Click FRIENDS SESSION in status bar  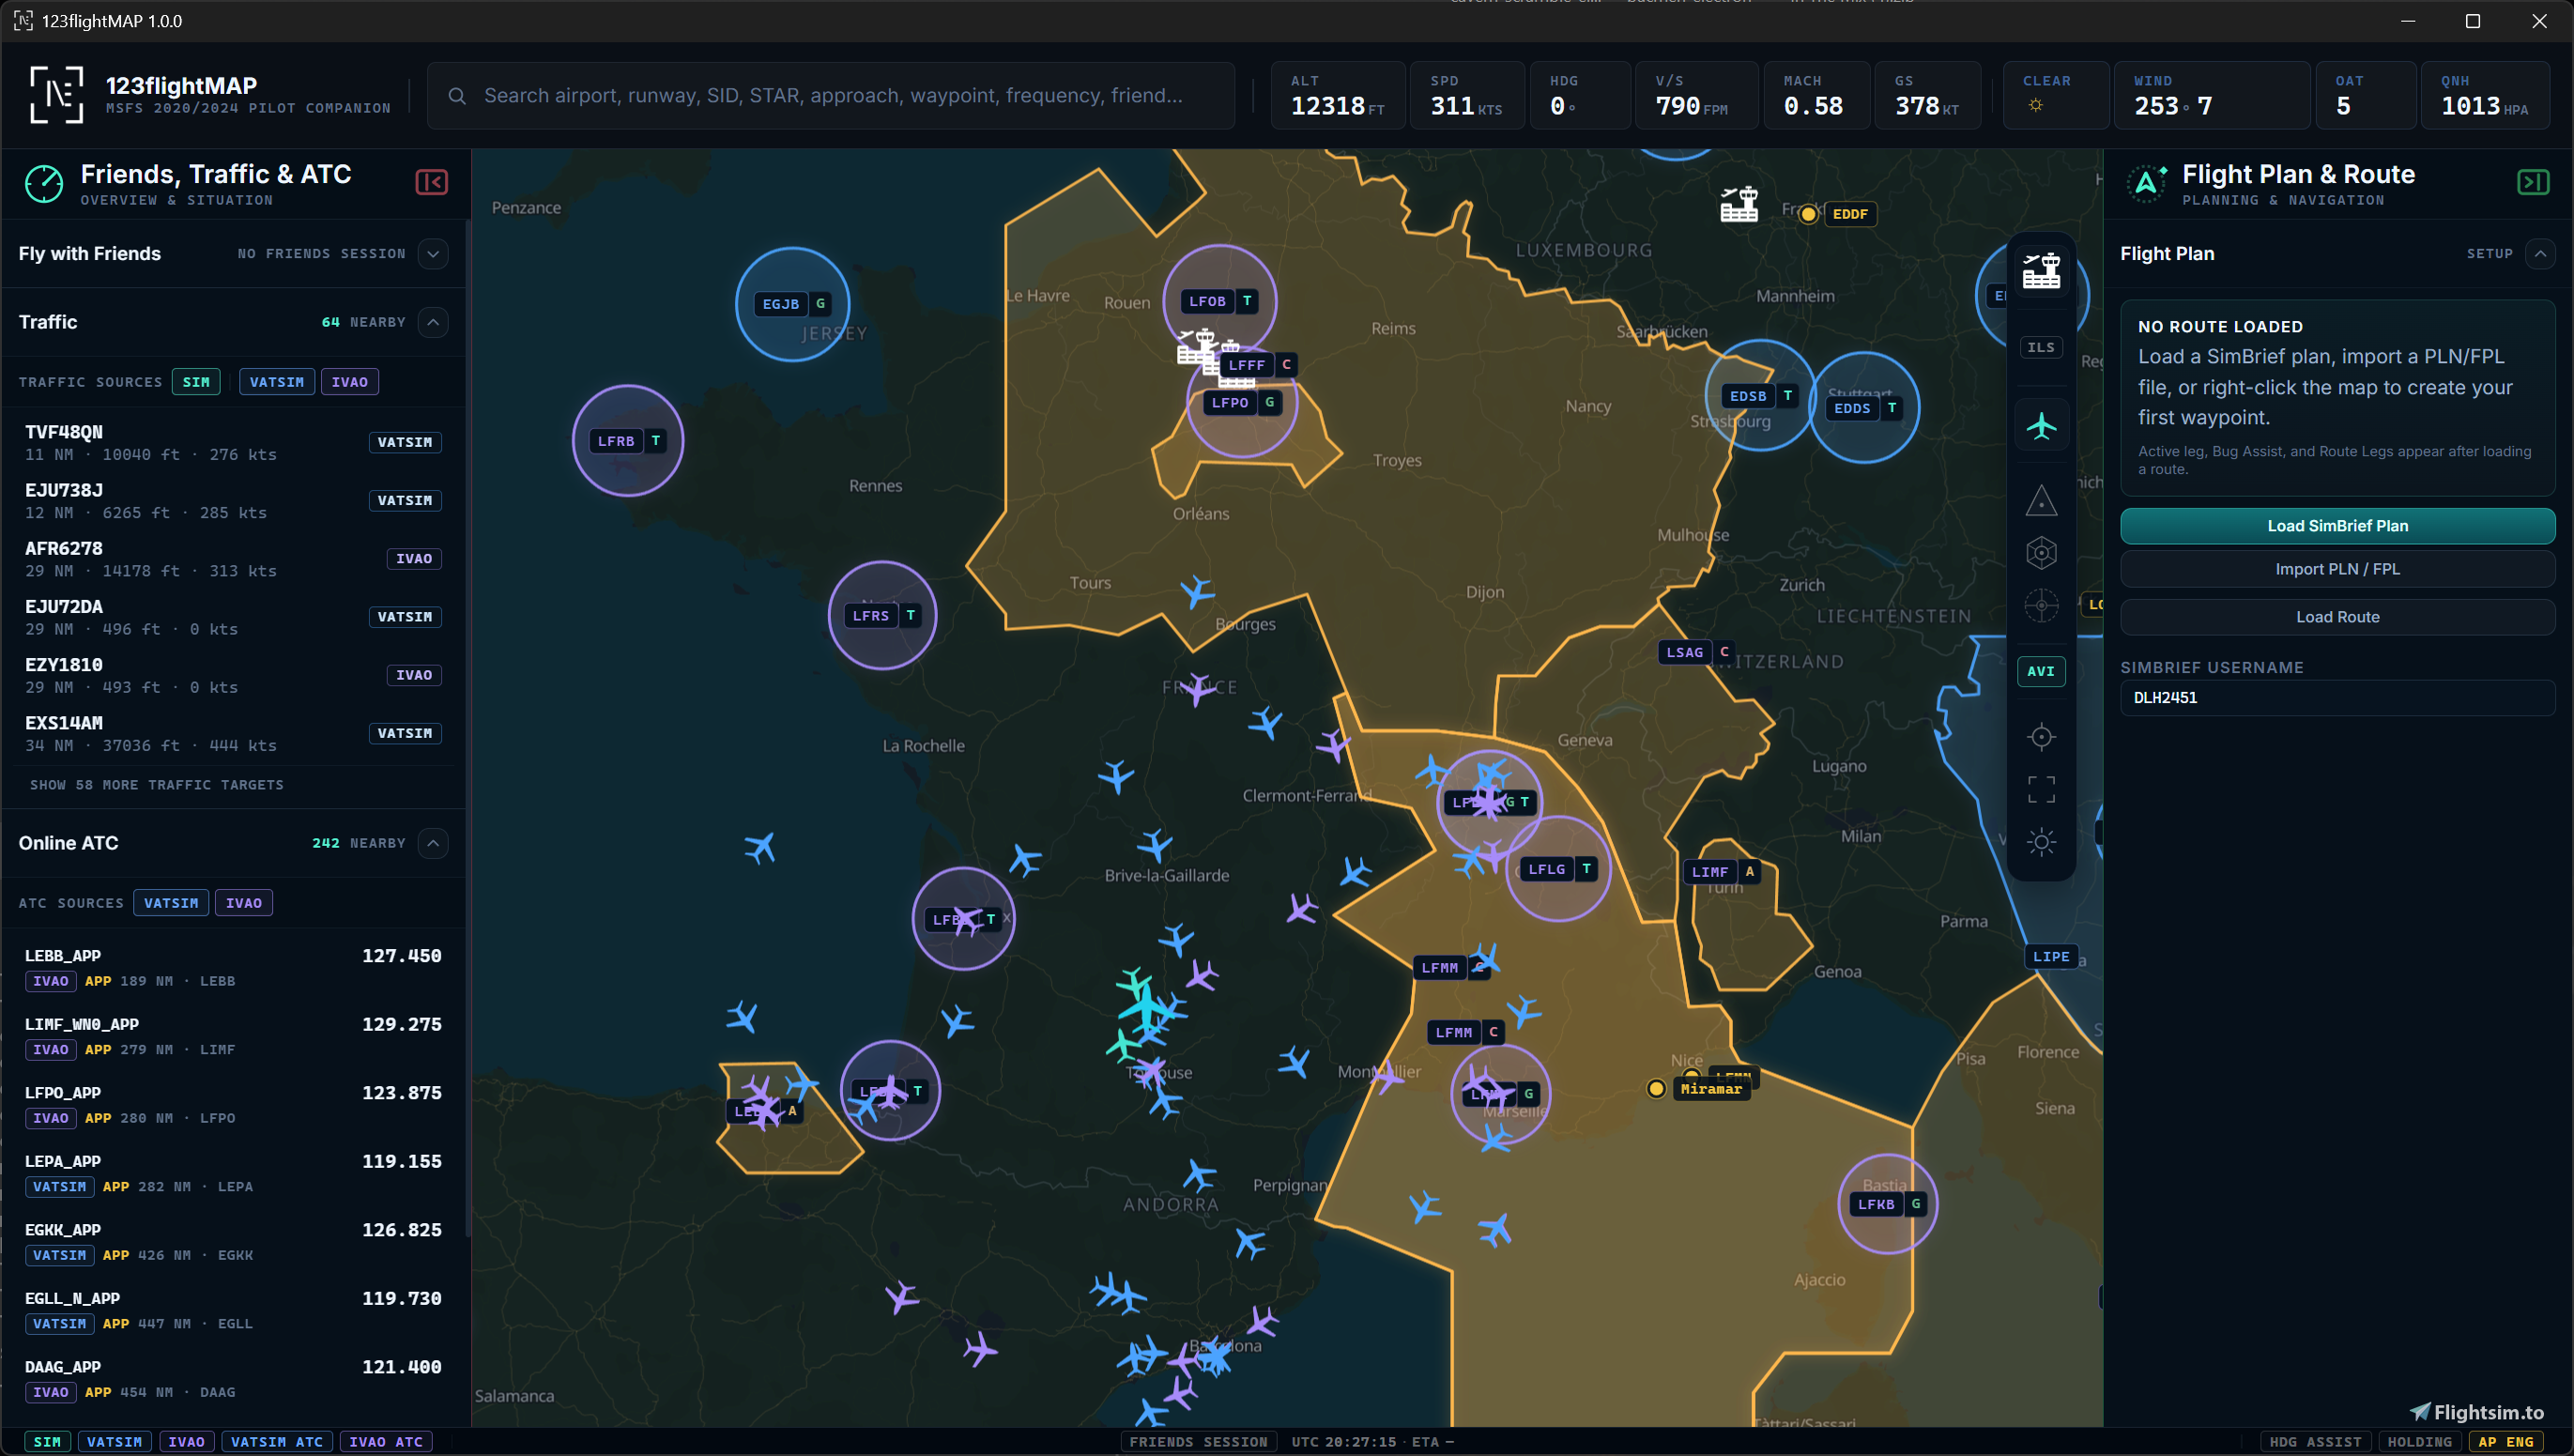[x=1198, y=1442]
